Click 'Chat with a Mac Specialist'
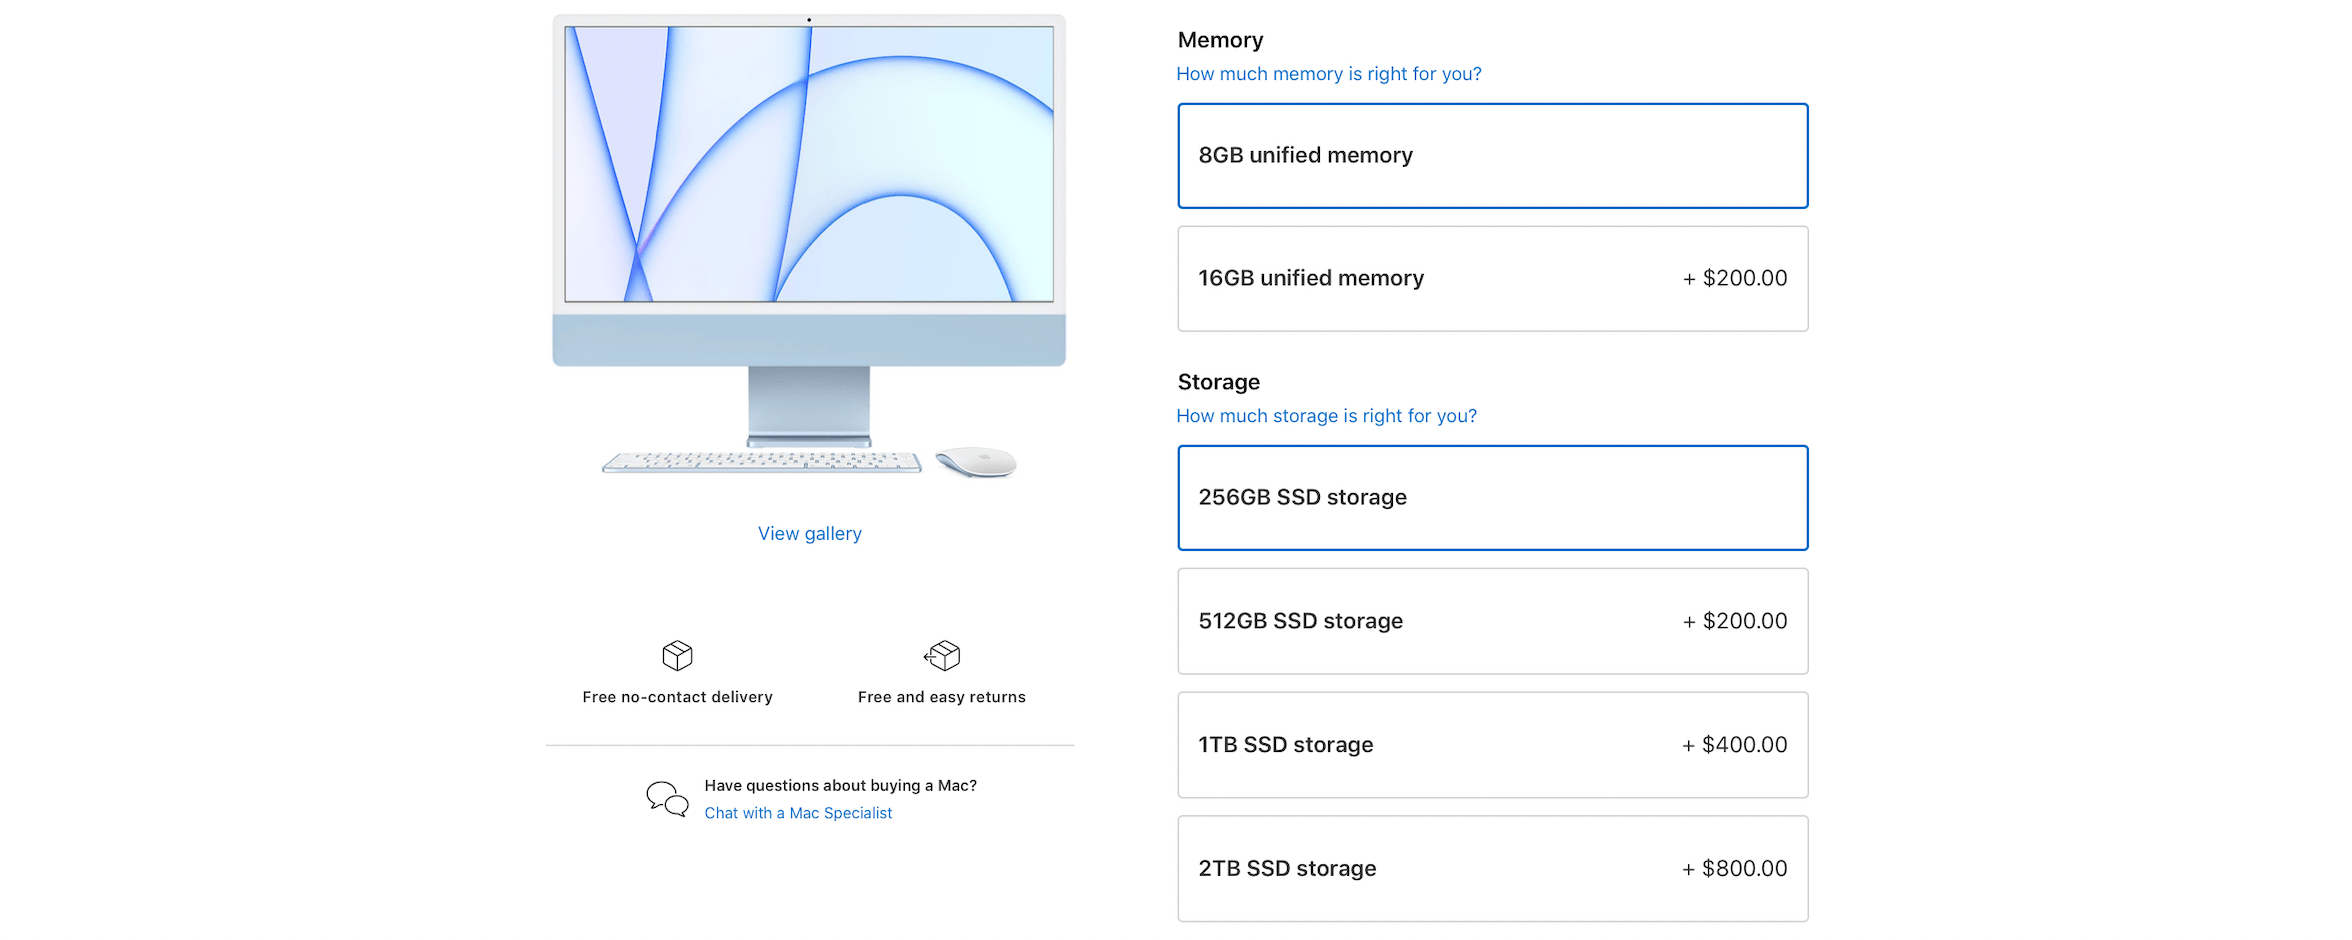 [x=797, y=812]
